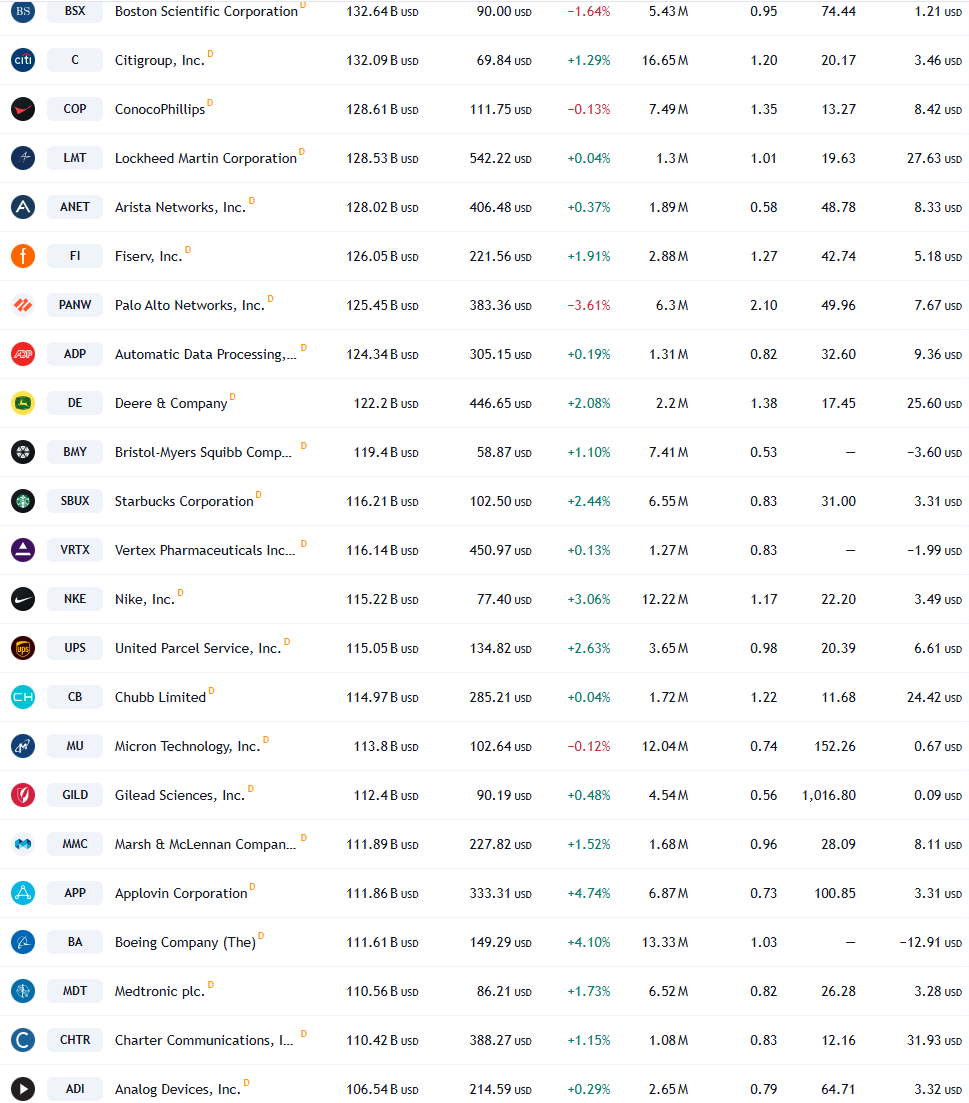The height and width of the screenshot is (1103, 969).
Task: Select Micron P/E value 152.26
Action: tap(835, 746)
